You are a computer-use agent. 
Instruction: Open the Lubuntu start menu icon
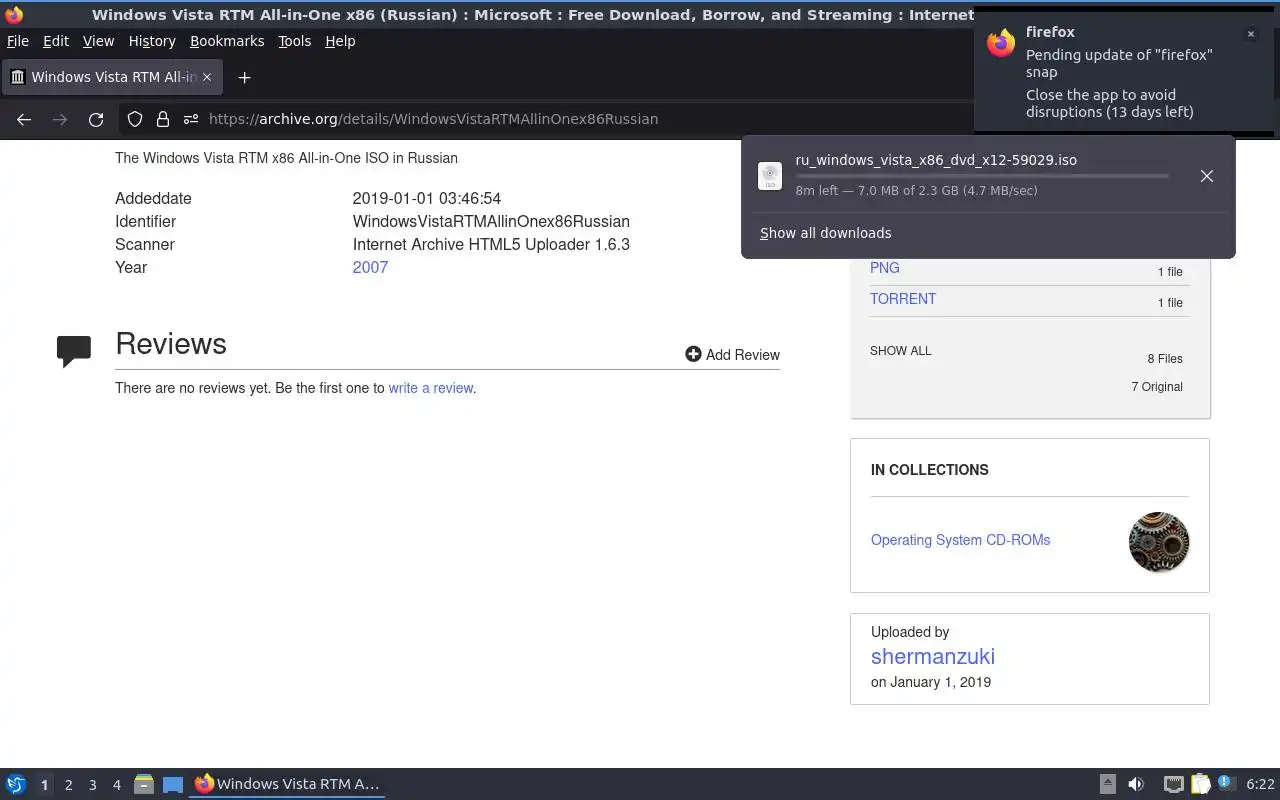[16, 784]
